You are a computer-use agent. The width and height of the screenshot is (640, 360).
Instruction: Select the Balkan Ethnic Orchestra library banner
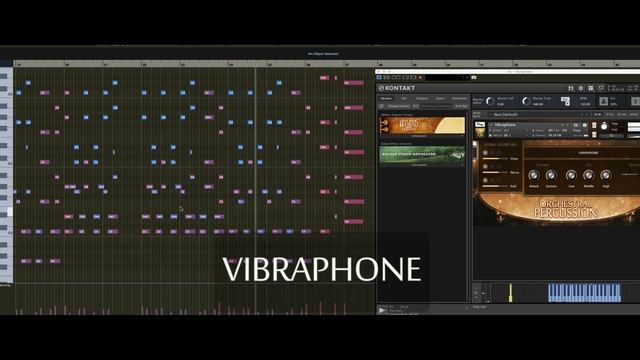pyautogui.click(x=422, y=154)
